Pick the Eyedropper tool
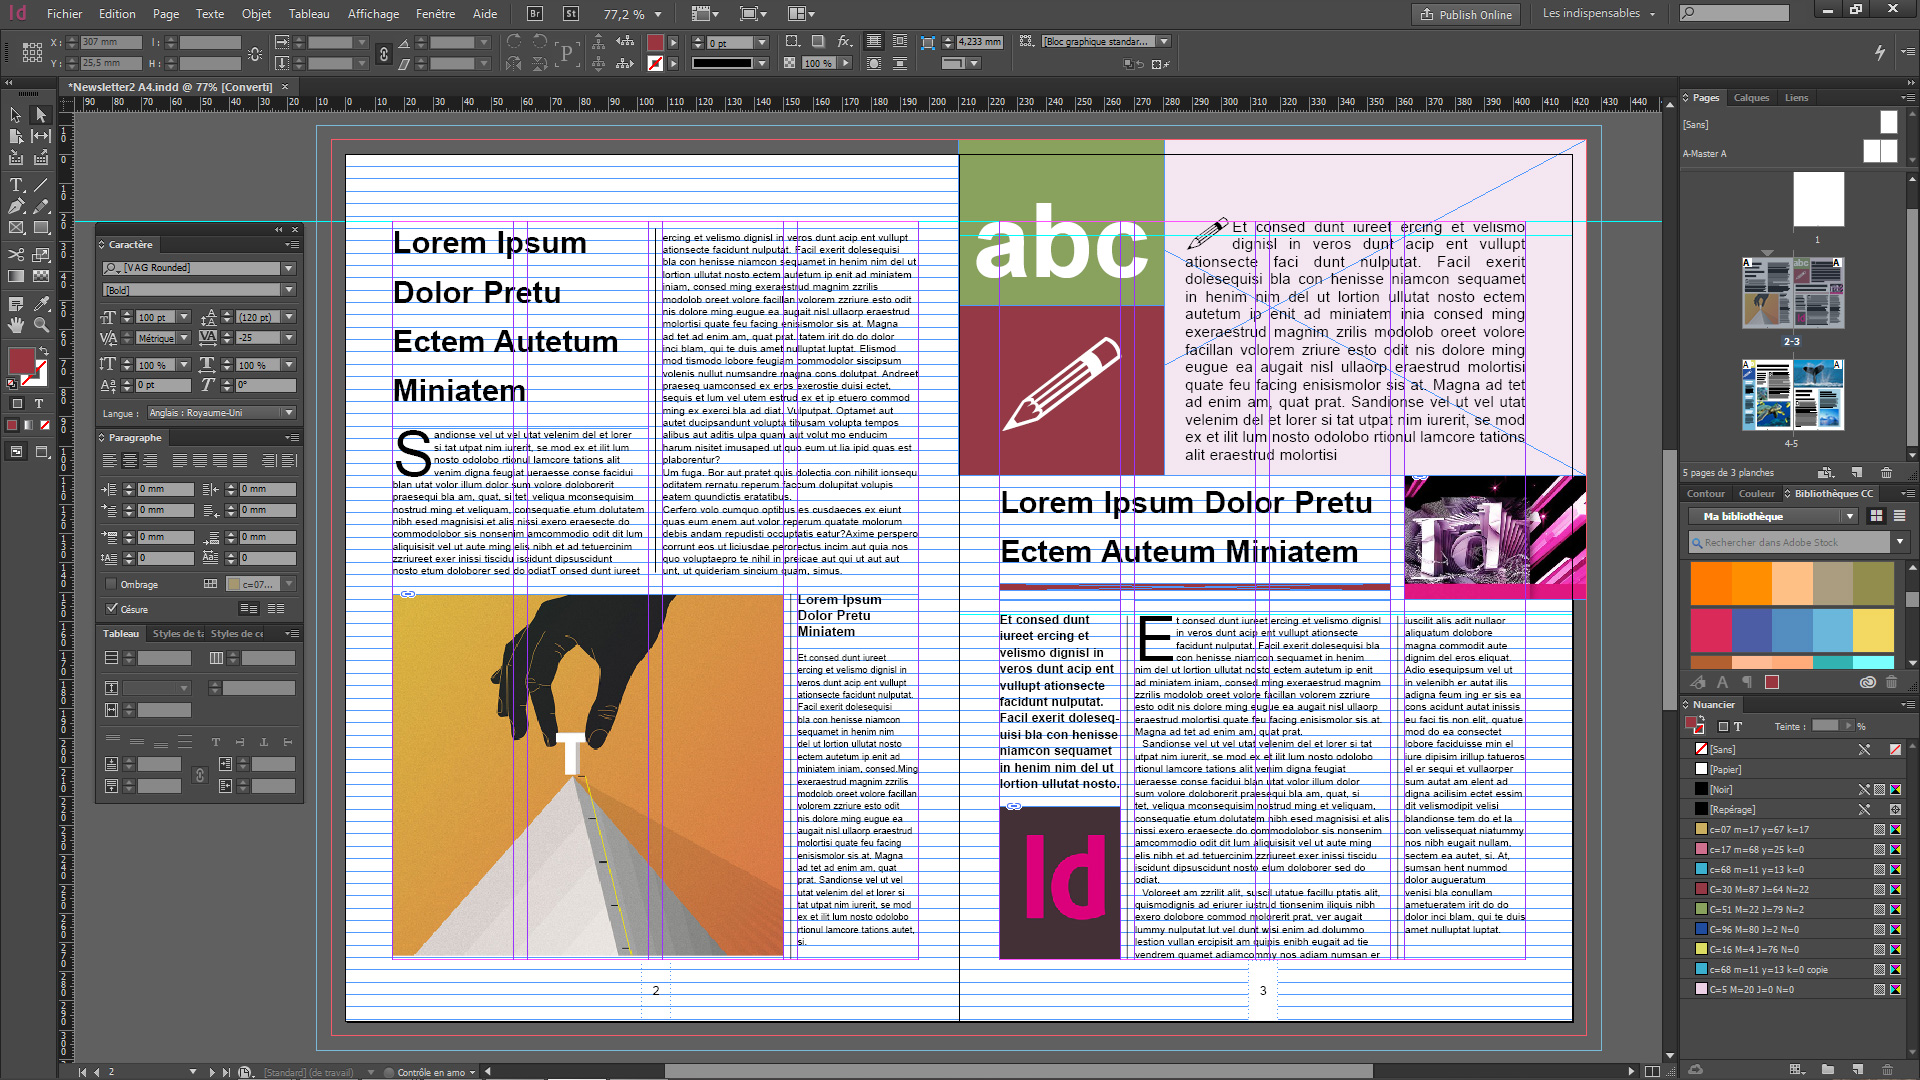 [41, 303]
